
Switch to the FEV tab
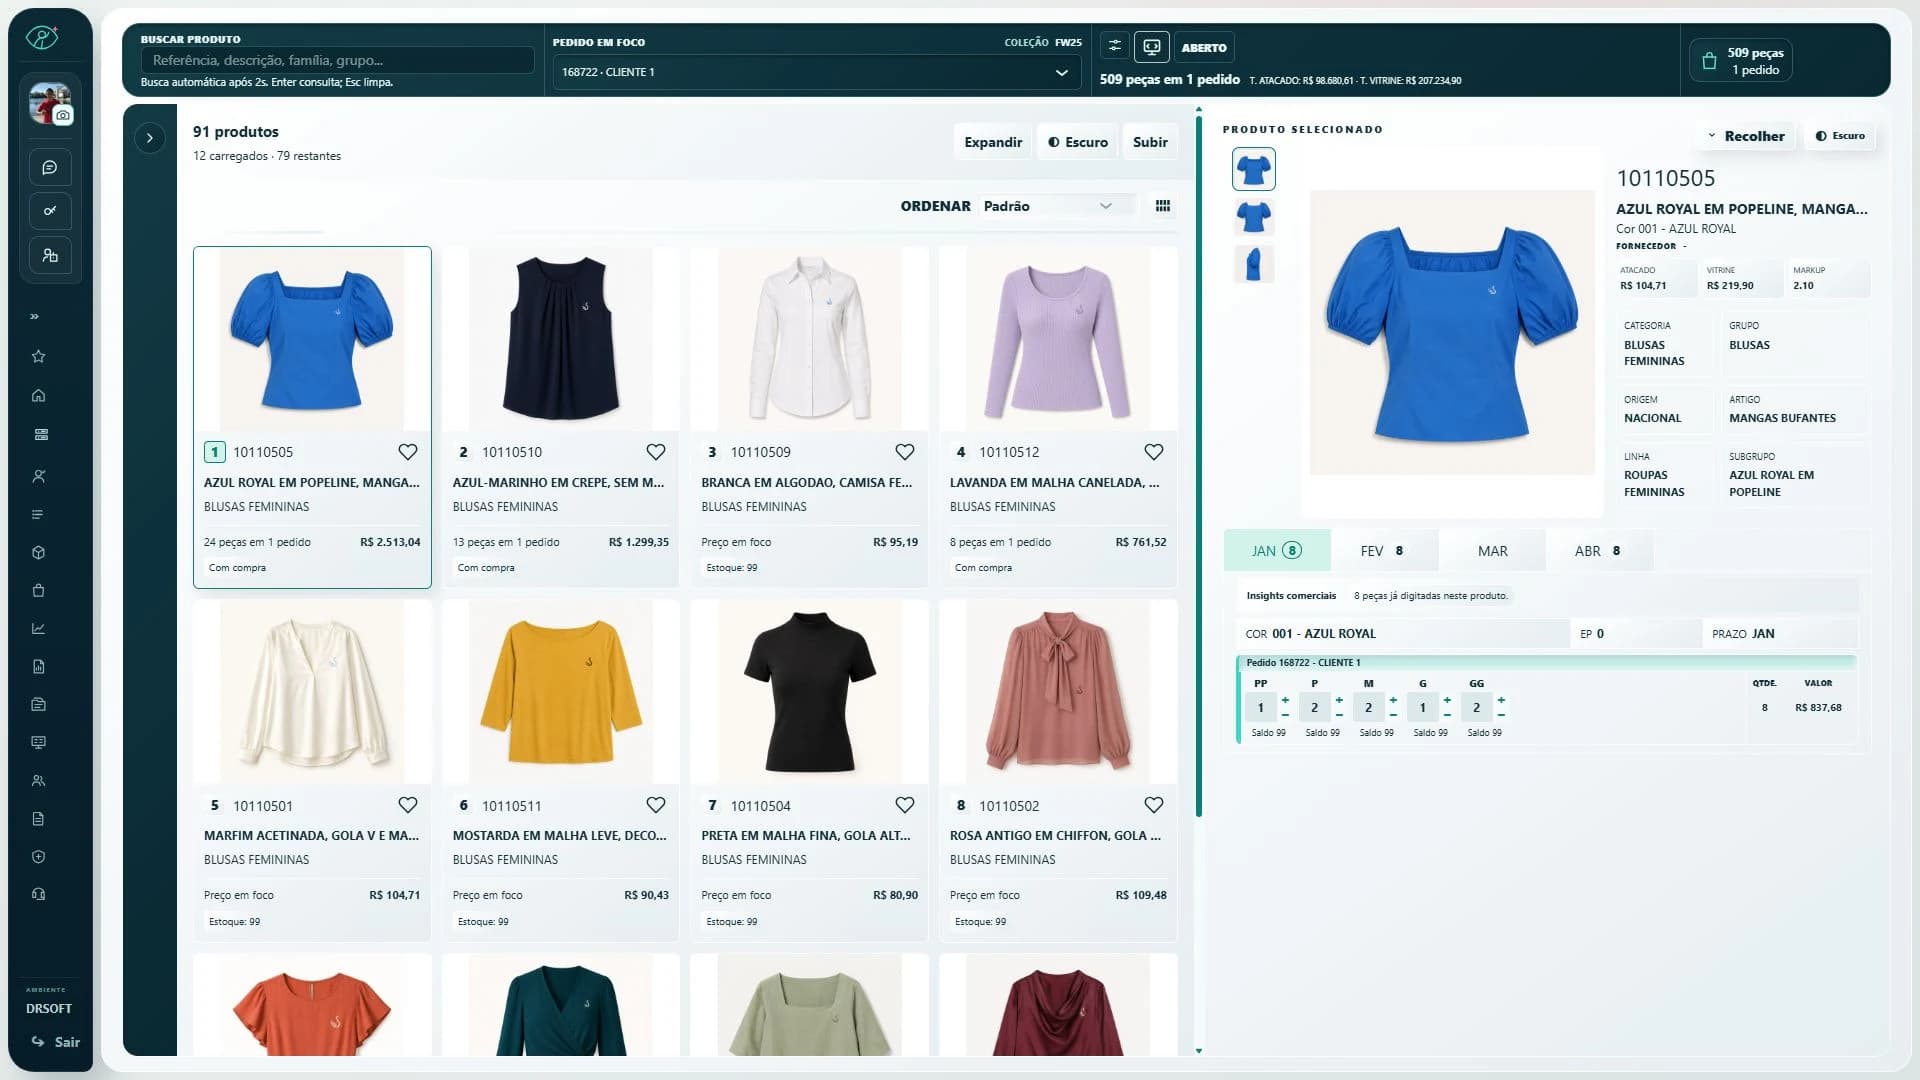click(x=1384, y=551)
